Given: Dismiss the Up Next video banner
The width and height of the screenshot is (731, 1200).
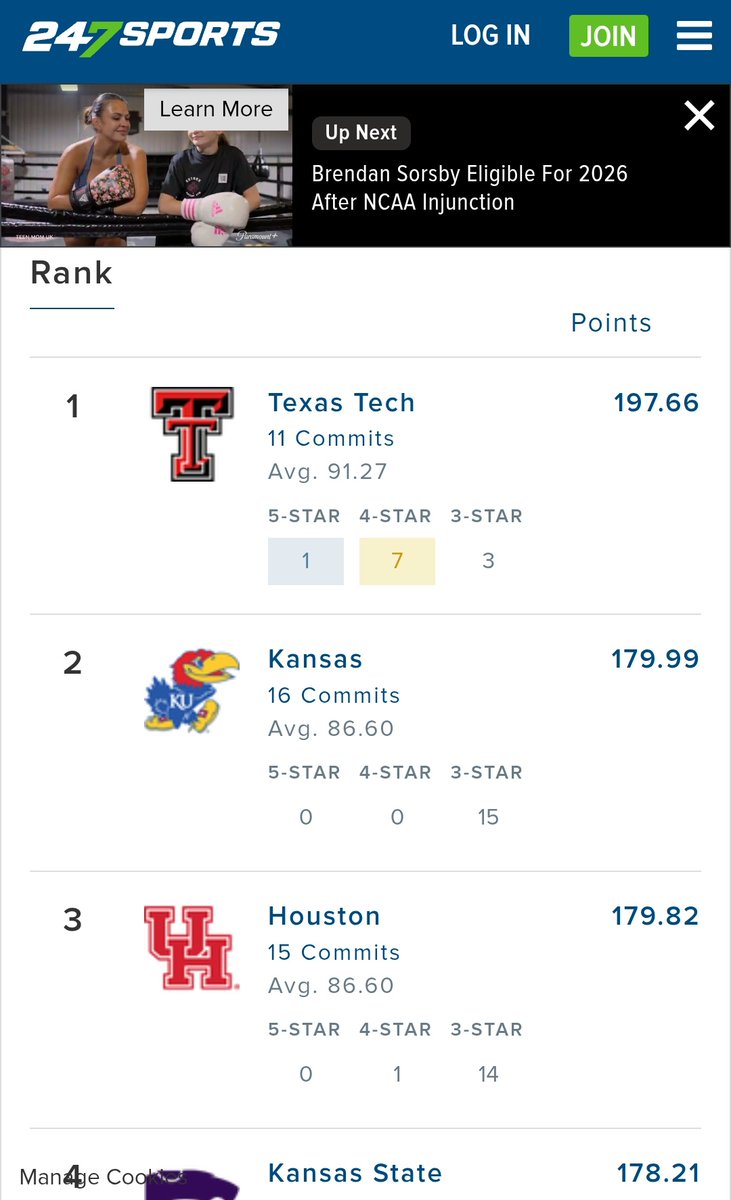Looking at the screenshot, I should 699,116.
